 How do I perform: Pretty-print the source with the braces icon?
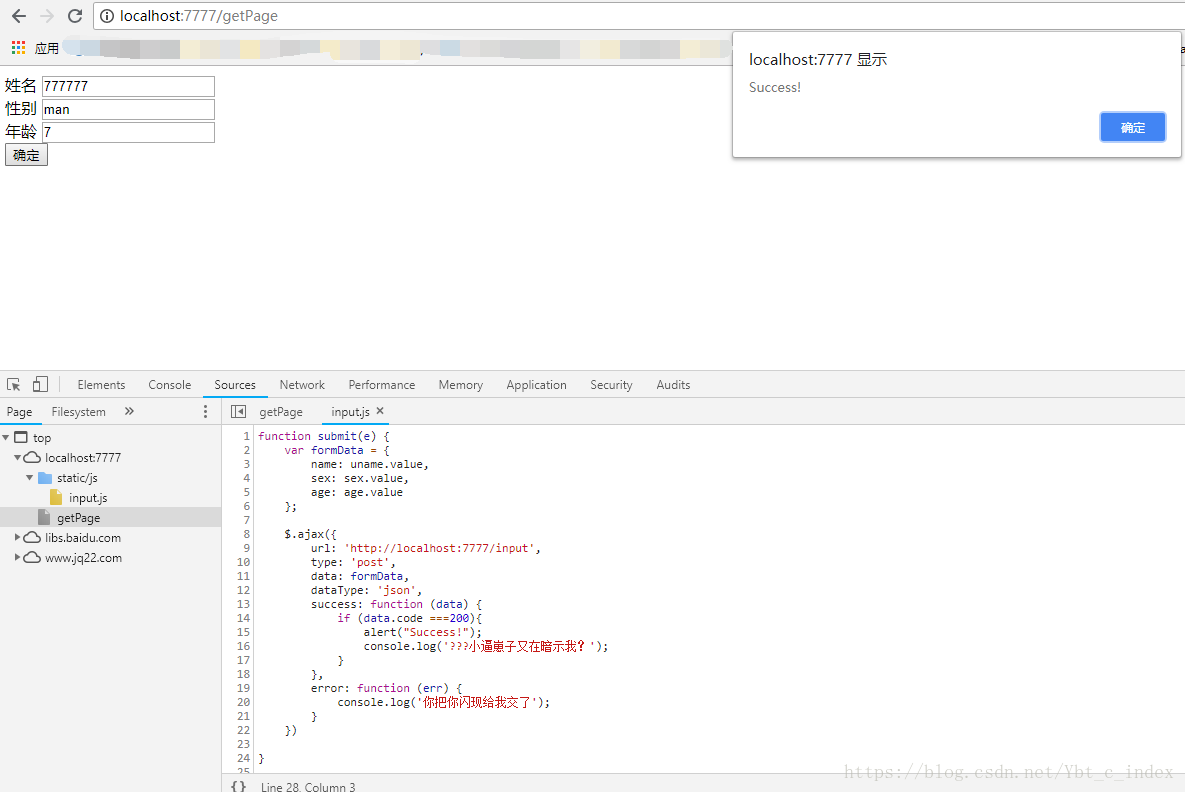click(x=238, y=786)
